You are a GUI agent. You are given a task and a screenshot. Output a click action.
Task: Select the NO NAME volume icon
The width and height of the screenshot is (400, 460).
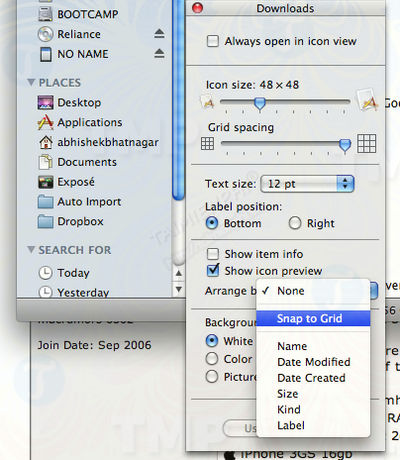click(x=46, y=54)
